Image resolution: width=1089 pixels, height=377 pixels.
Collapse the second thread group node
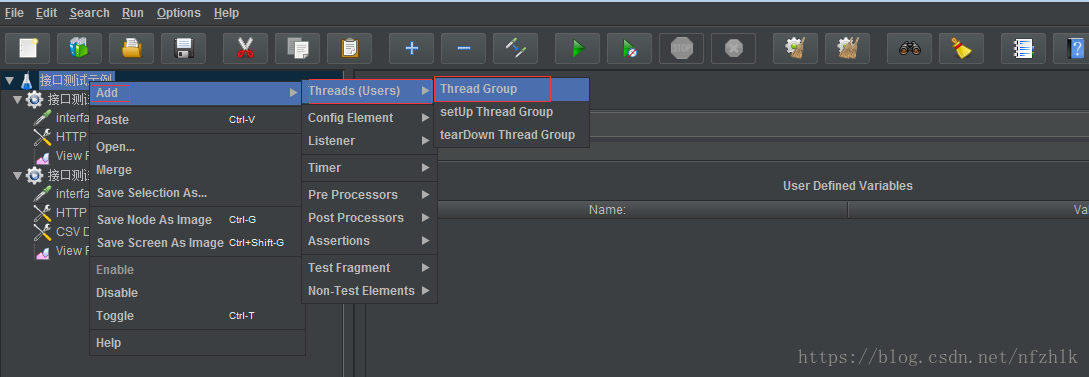(17, 176)
